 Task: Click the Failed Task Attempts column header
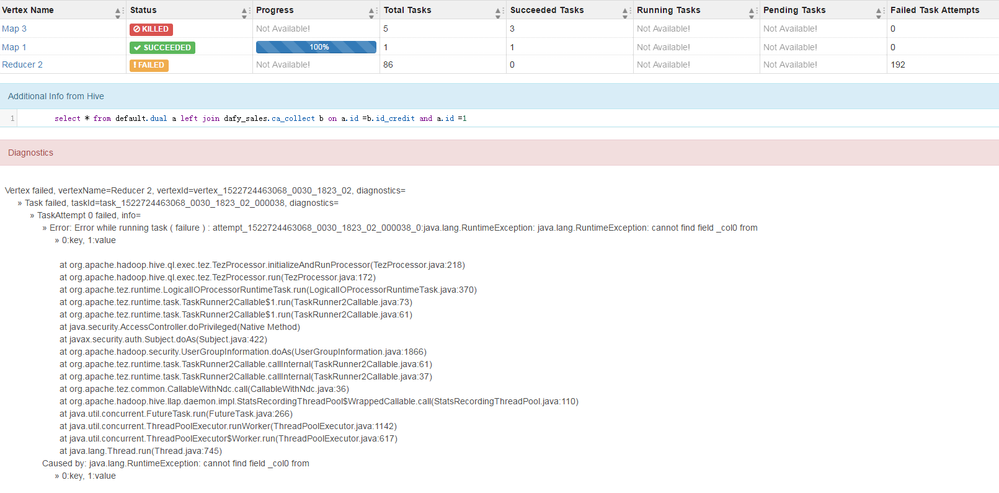point(935,10)
